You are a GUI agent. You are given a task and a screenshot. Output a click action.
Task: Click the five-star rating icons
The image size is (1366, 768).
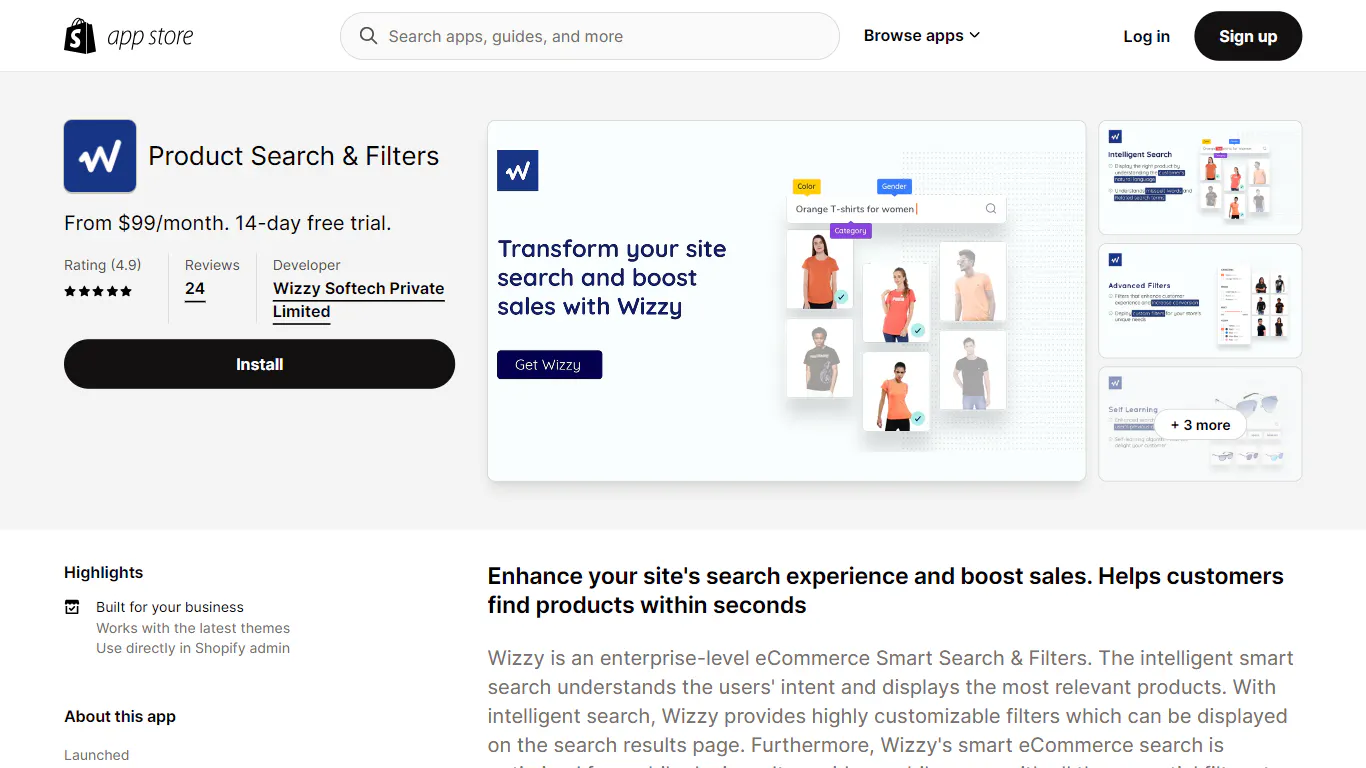pyautogui.click(x=97, y=291)
